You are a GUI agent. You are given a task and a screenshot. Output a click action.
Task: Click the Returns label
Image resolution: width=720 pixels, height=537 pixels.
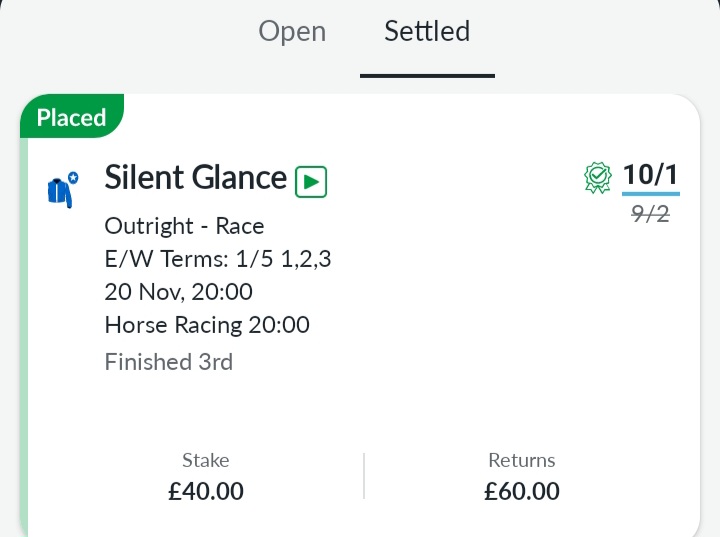522,460
